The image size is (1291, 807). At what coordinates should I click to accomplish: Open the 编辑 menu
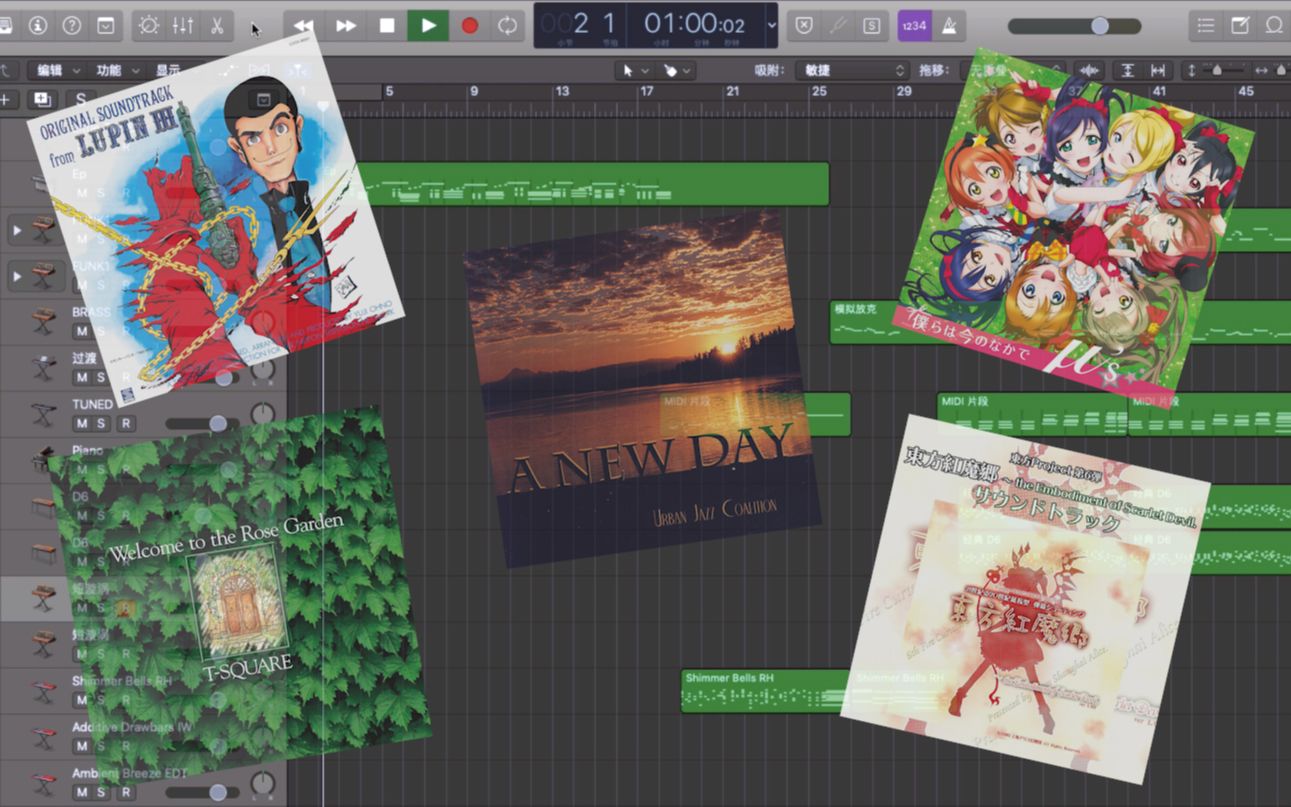click(x=56, y=70)
